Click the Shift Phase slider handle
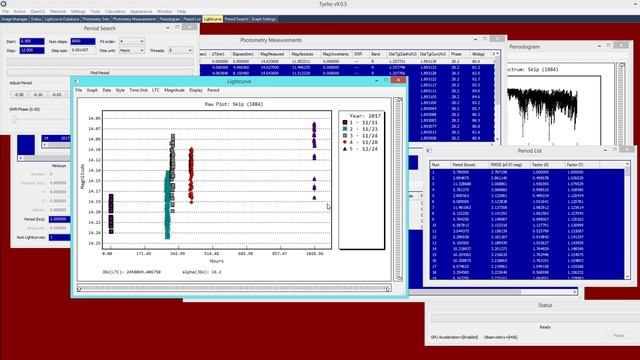640x360 pixels. coord(15,119)
